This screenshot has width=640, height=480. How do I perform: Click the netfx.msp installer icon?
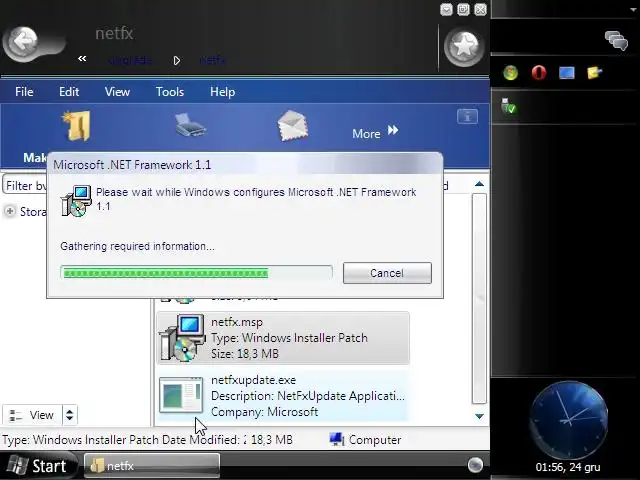pyautogui.click(x=181, y=338)
